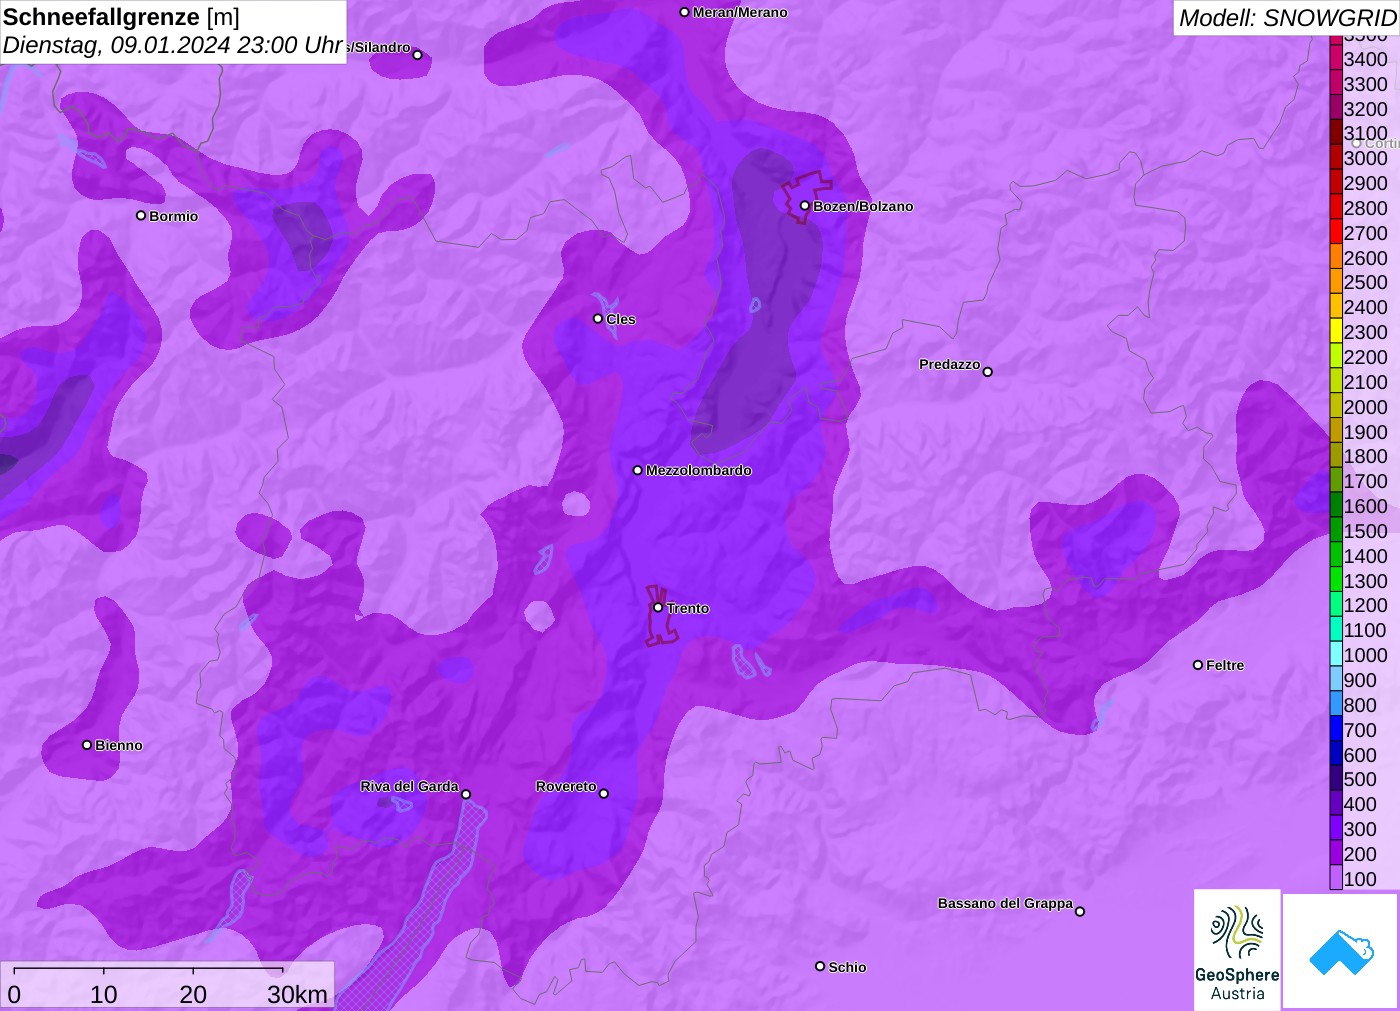Click the Predazzo label text
Image resolution: width=1400 pixels, height=1011 pixels.
coord(949,364)
